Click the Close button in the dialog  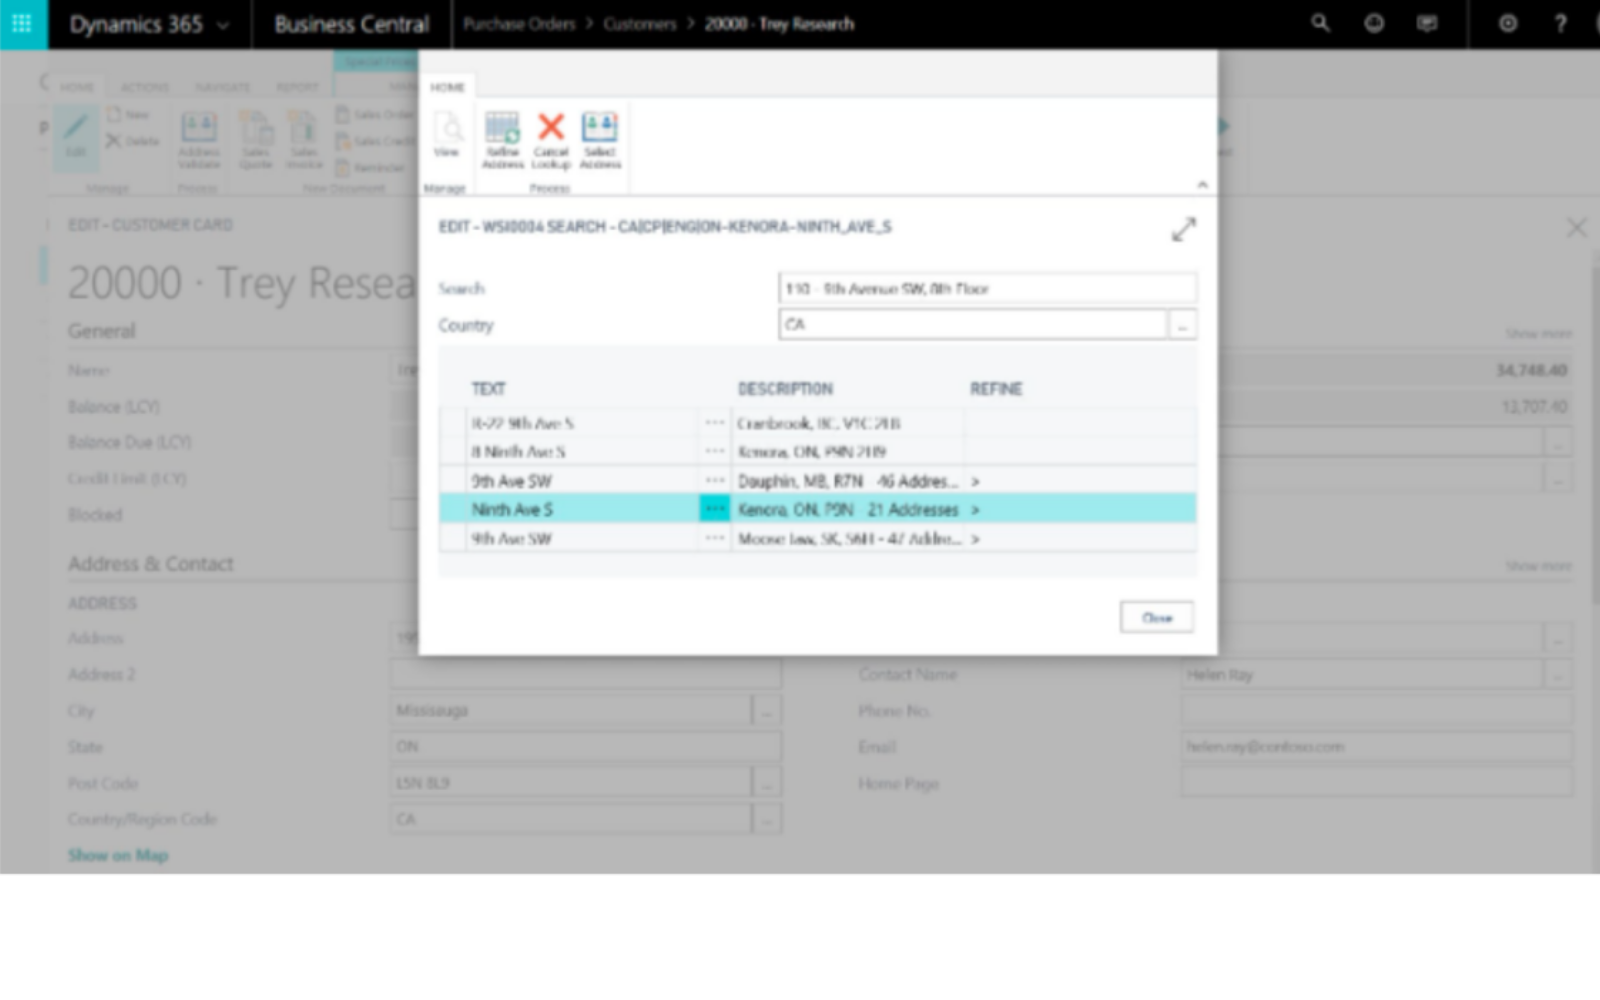point(1156,617)
